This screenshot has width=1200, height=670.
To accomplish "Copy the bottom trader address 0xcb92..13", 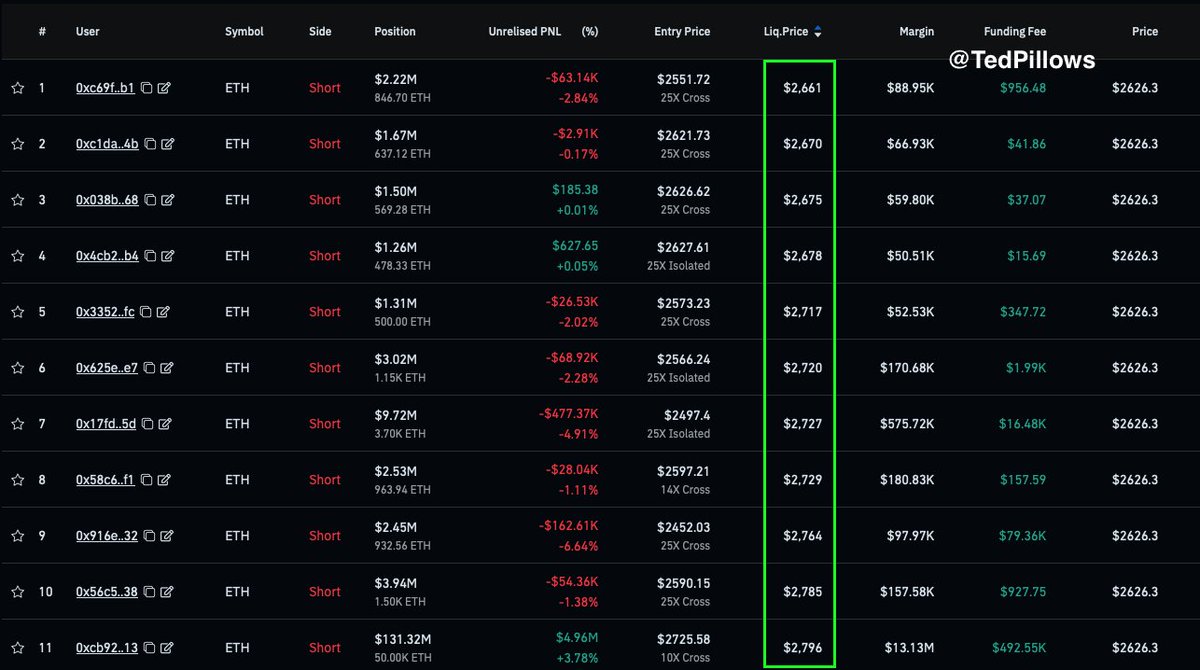I will tap(148, 647).
